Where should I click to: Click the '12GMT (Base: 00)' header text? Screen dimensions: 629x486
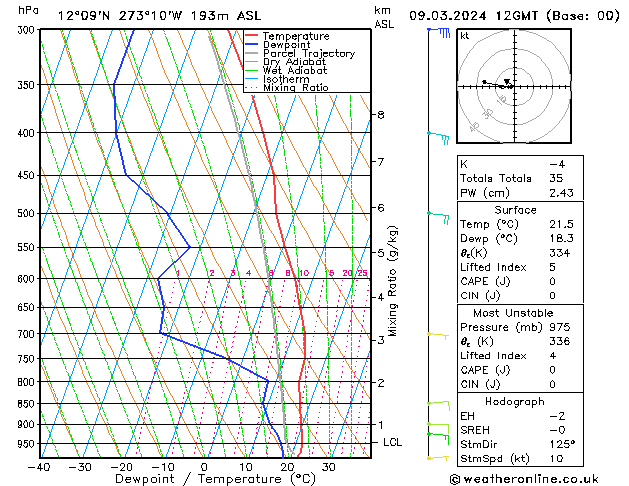pos(557,16)
